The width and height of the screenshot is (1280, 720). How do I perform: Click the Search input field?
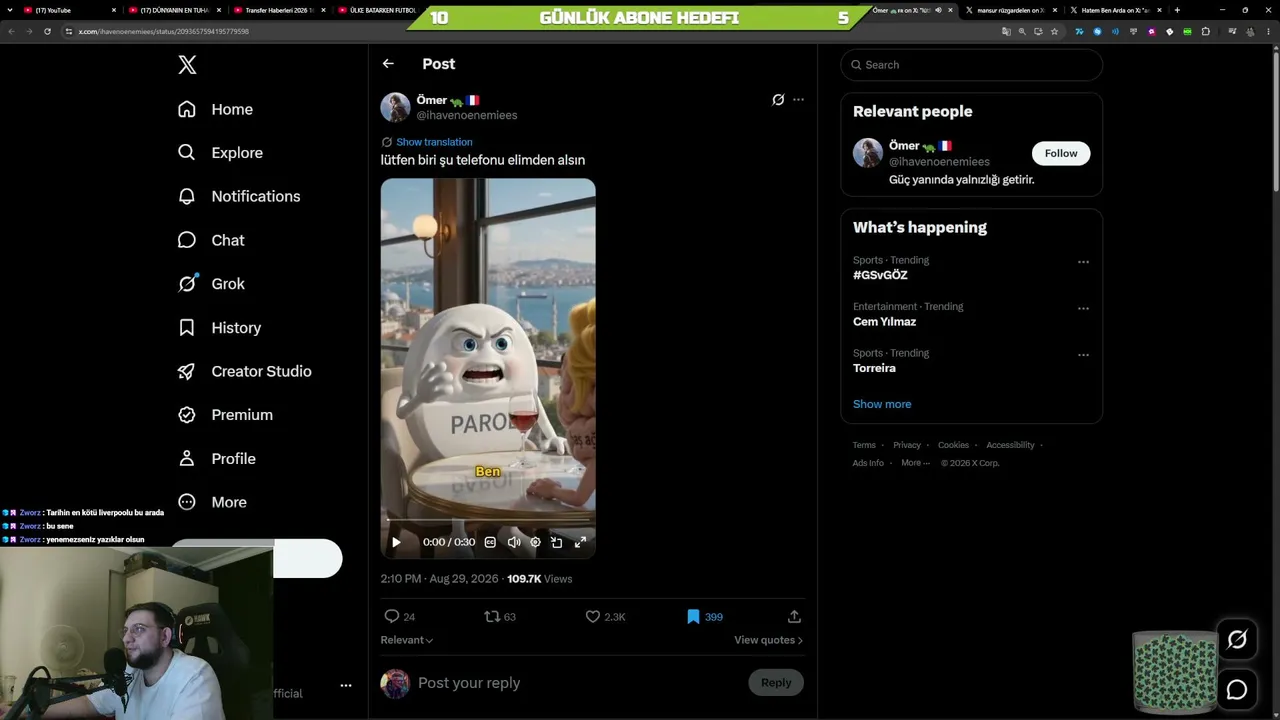point(971,65)
